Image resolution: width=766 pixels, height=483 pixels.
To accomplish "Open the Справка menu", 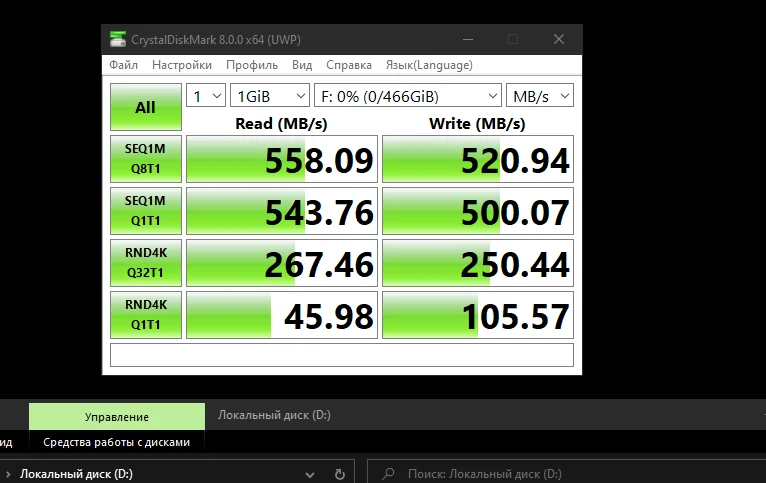I will click(349, 65).
